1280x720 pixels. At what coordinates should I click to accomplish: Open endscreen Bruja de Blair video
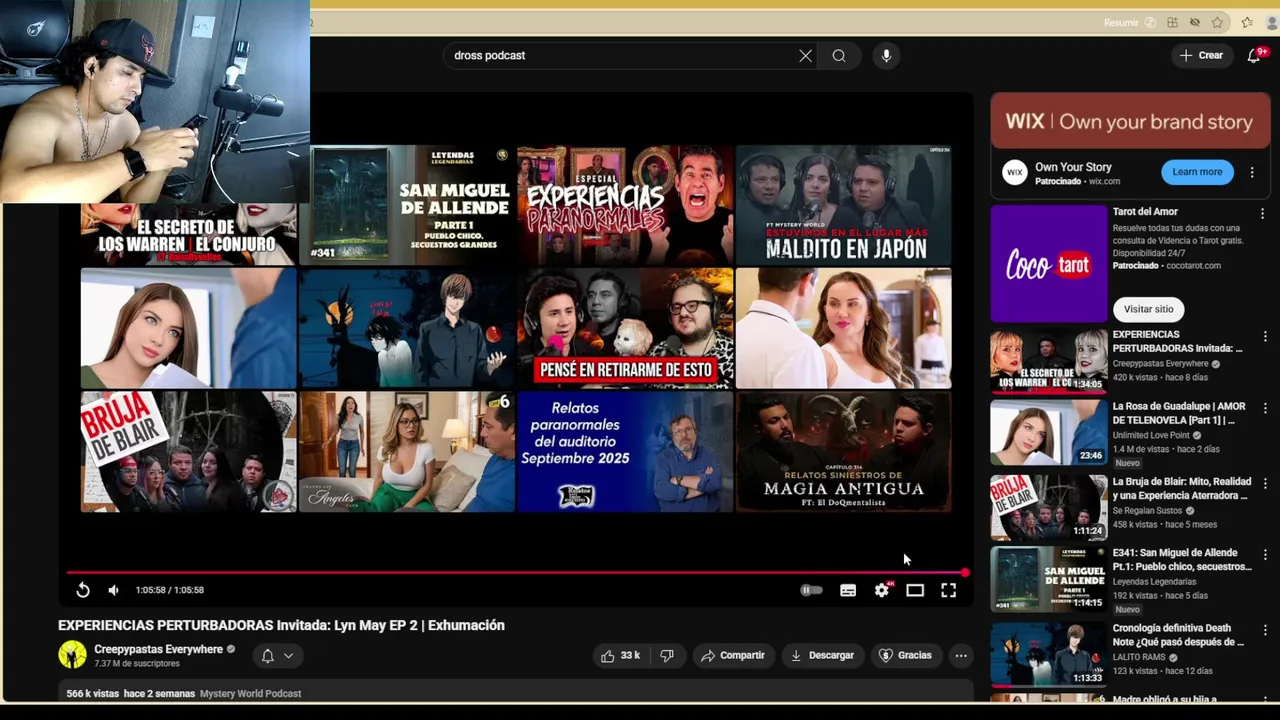(x=189, y=452)
